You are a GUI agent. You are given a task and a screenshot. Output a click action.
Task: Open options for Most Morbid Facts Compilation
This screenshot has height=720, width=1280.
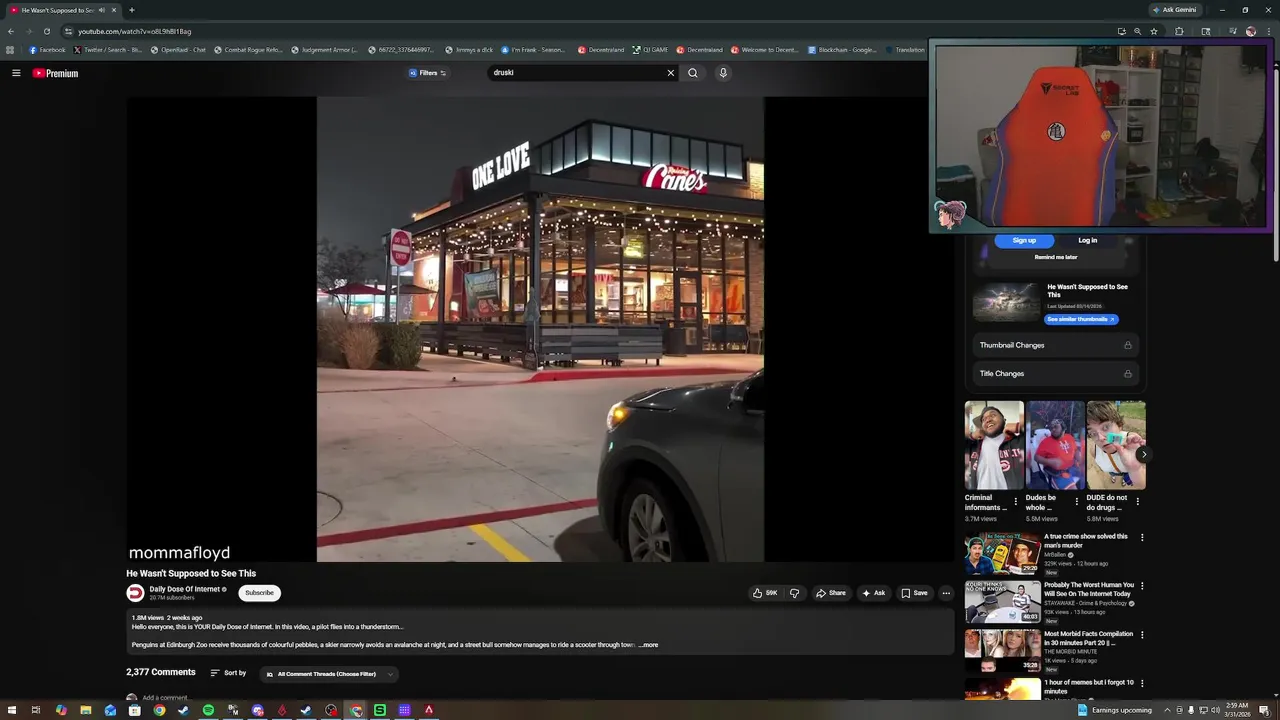point(1142,635)
